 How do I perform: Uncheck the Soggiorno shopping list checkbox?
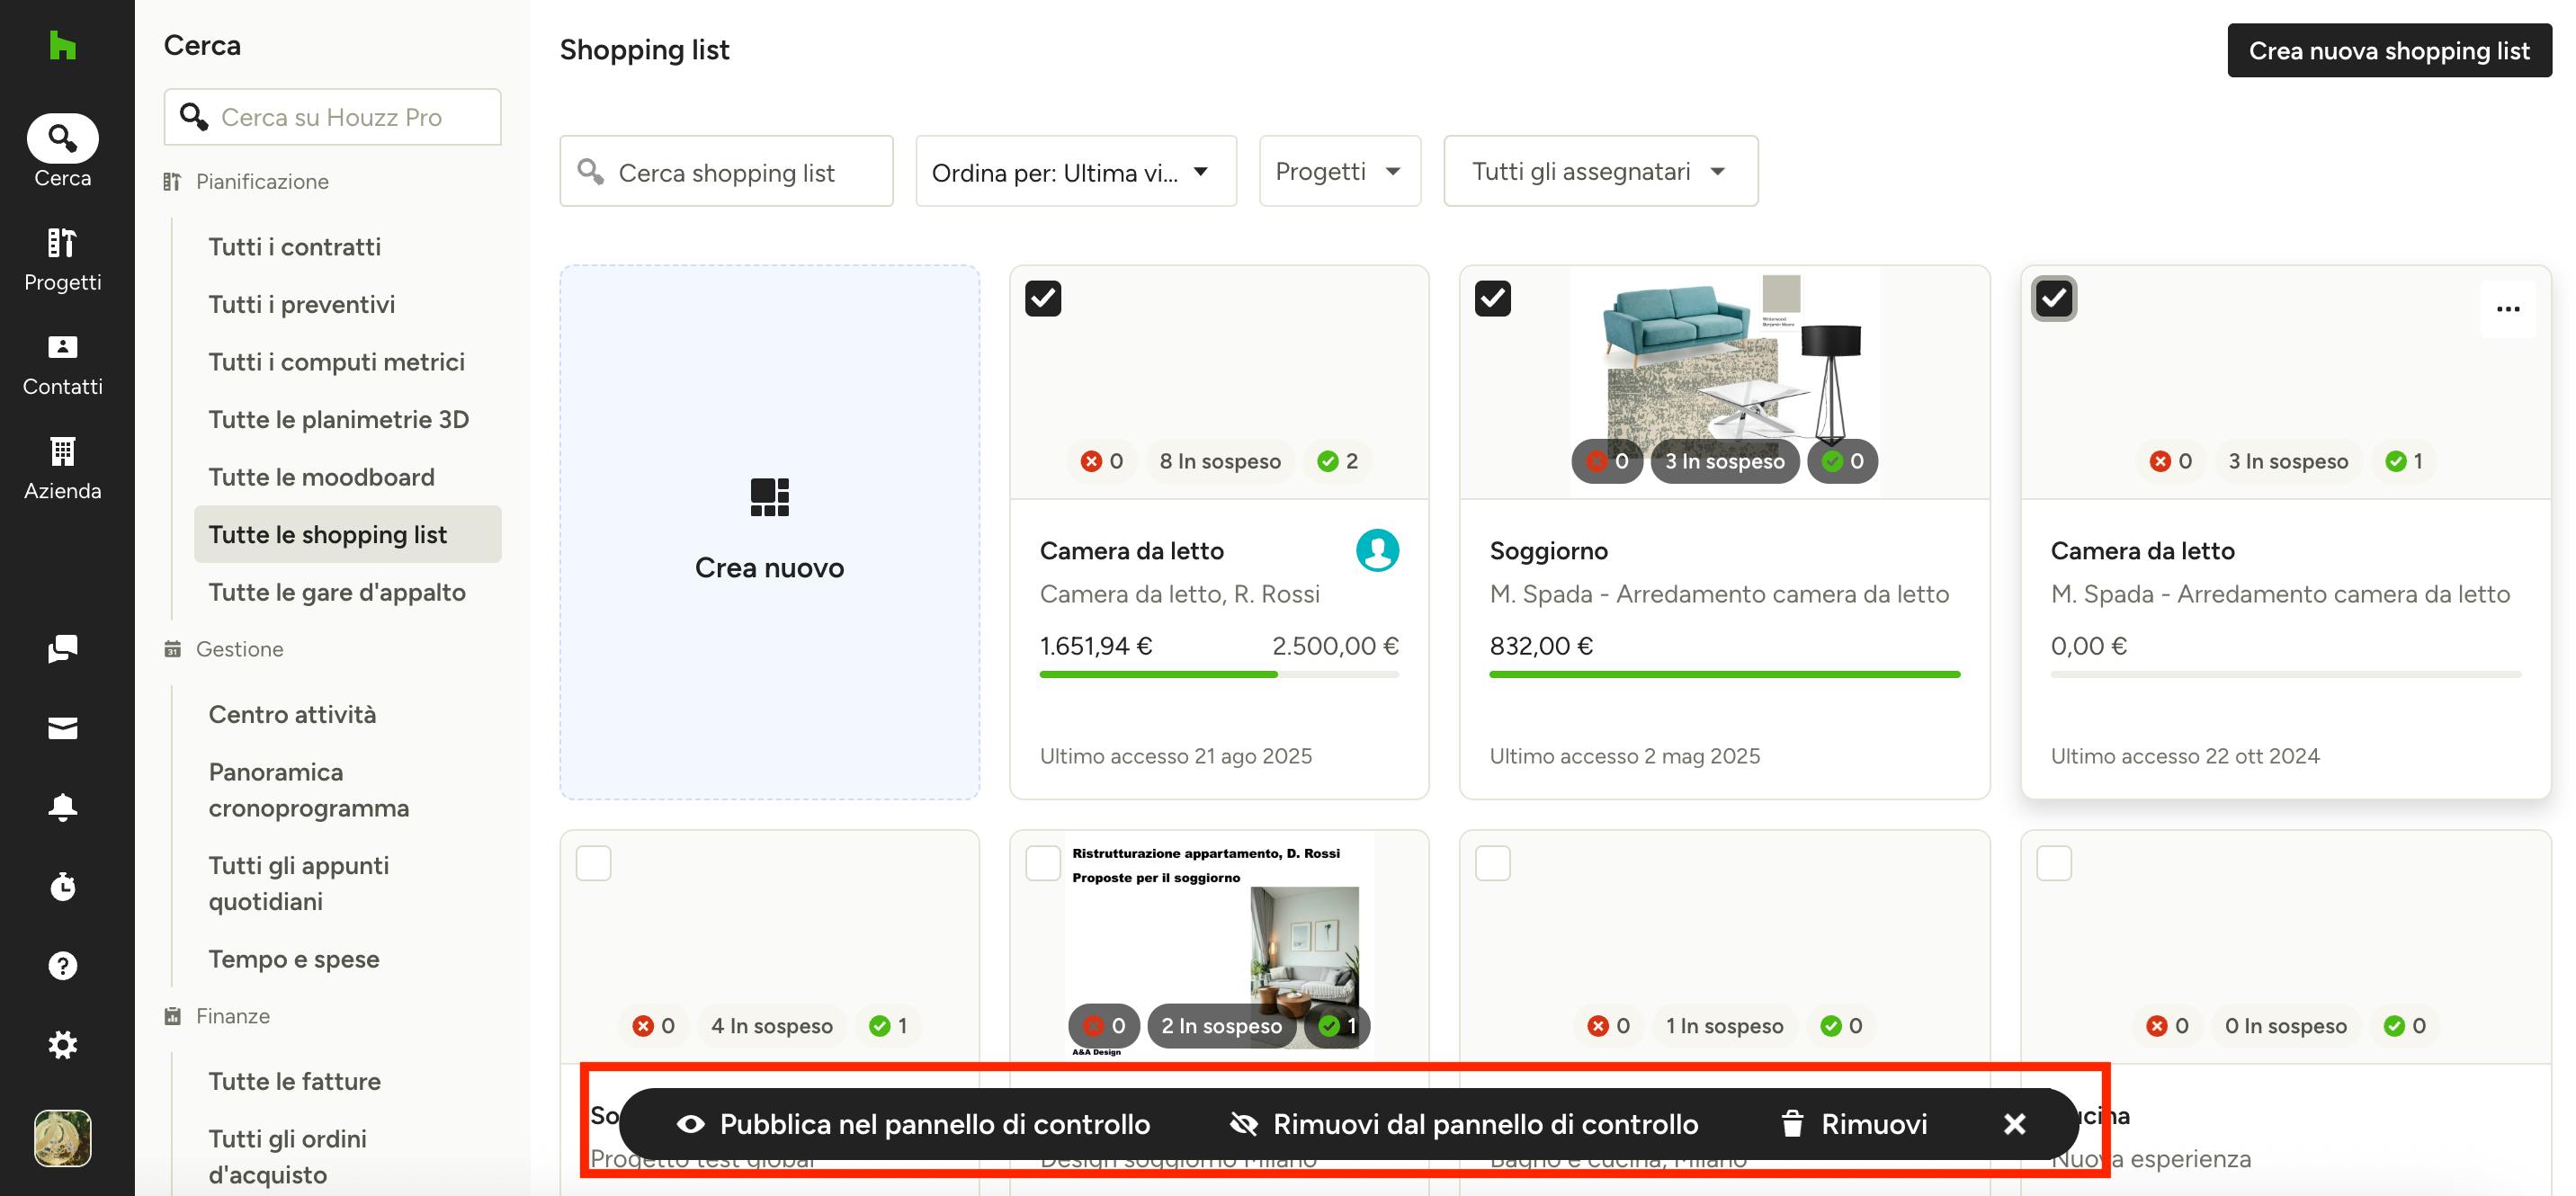(x=1492, y=298)
